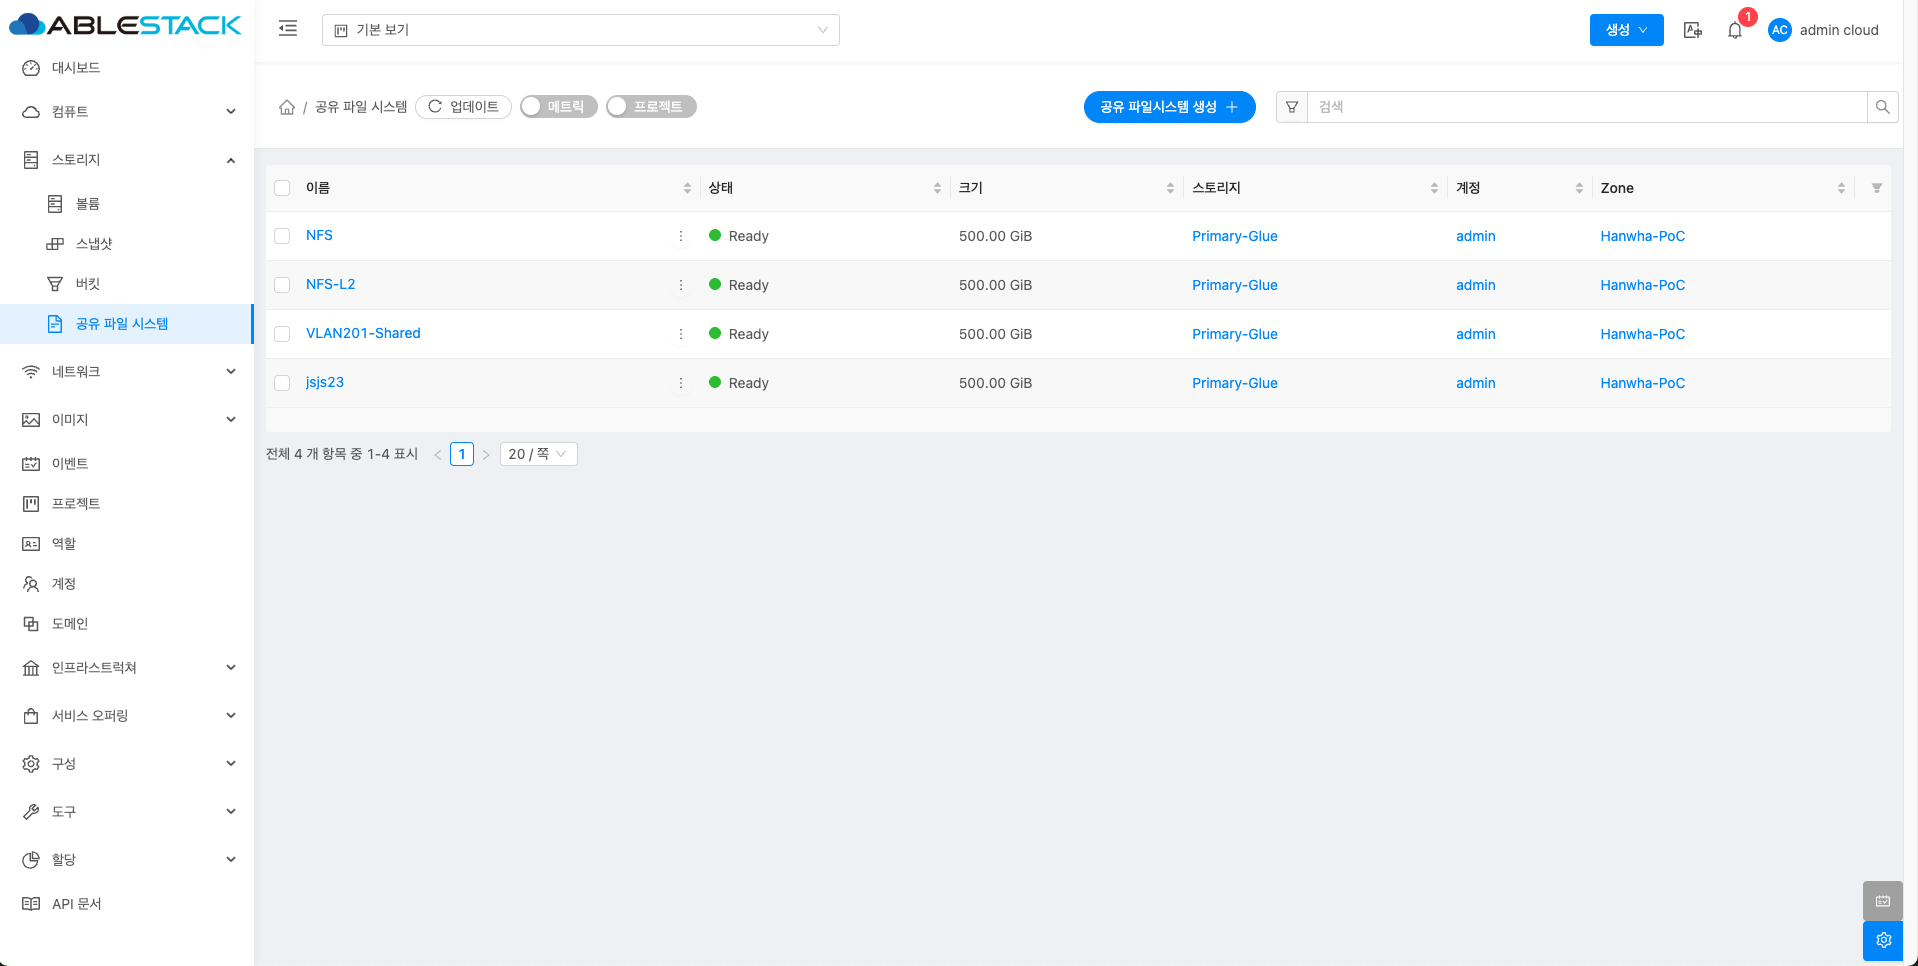Image resolution: width=1918 pixels, height=966 pixels.
Task: Open the language translation icon in header
Action: [1692, 30]
